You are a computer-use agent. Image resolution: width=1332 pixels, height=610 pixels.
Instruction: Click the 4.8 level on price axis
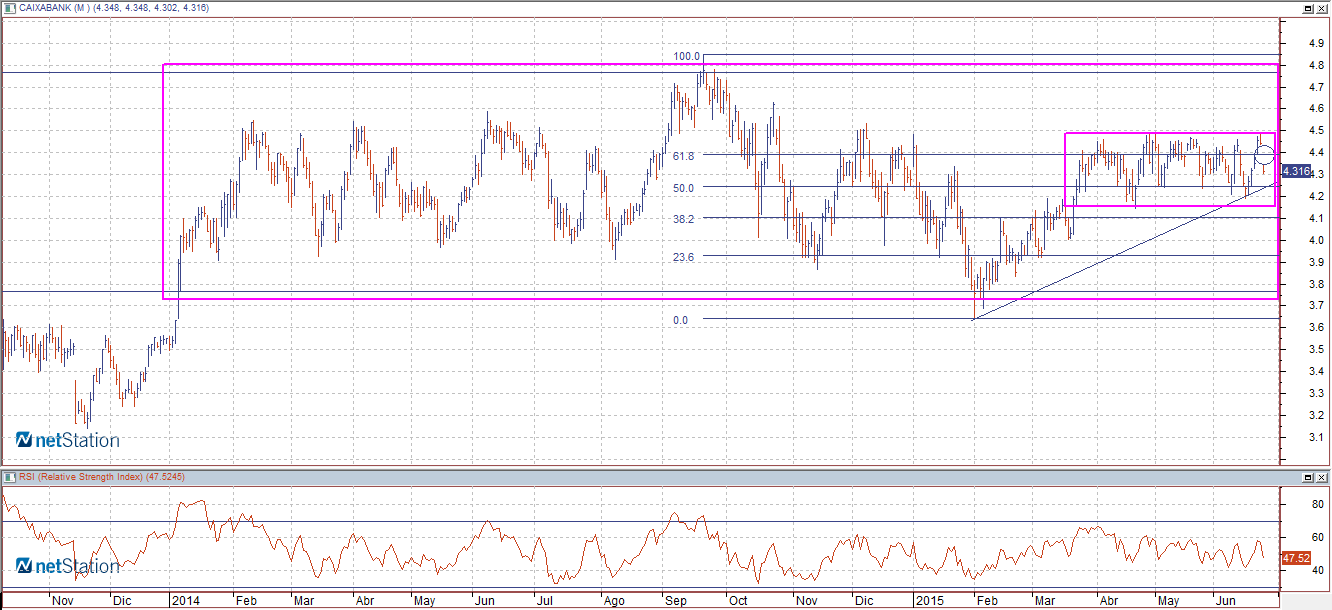coord(1316,66)
